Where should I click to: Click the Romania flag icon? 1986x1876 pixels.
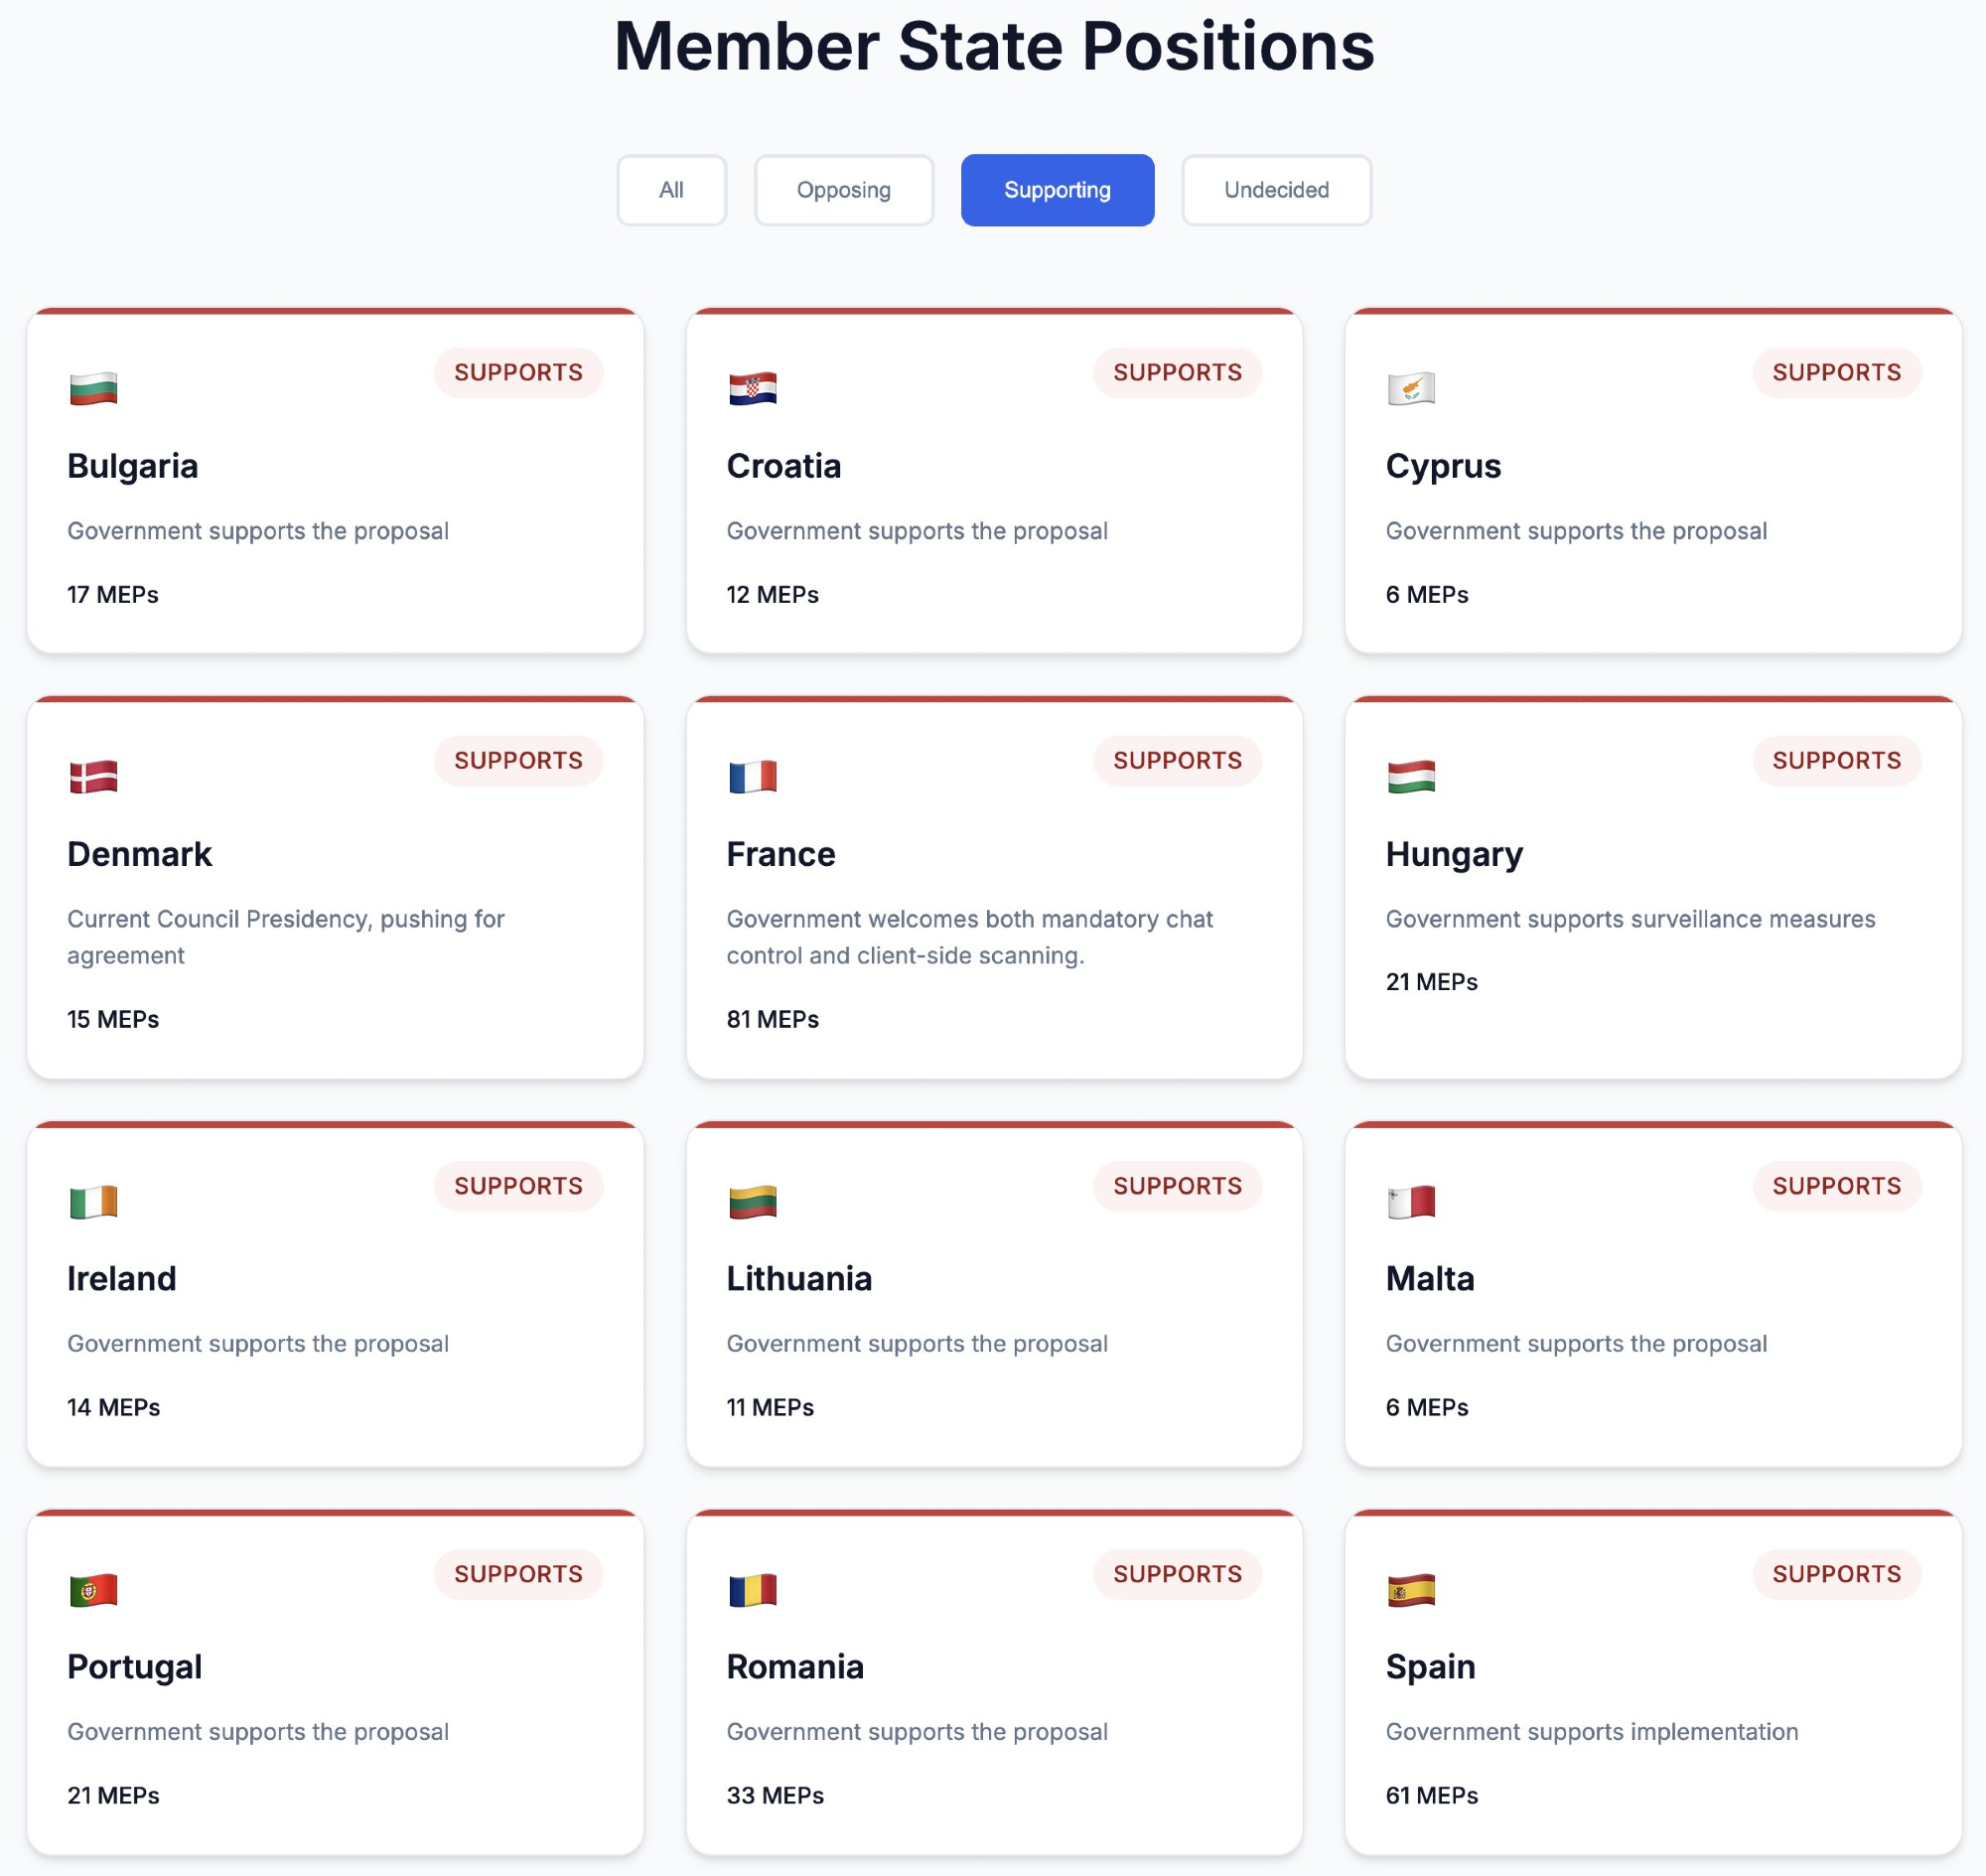tap(753, 1589)
